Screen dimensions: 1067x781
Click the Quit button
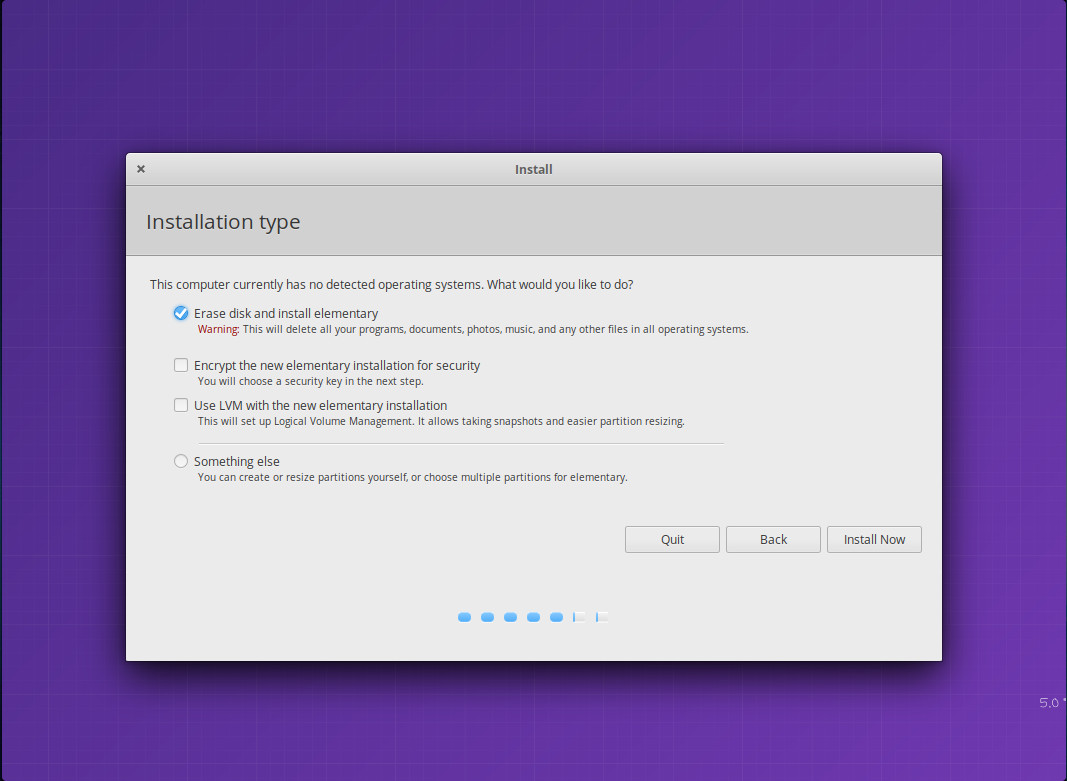[x=672, y=539]
